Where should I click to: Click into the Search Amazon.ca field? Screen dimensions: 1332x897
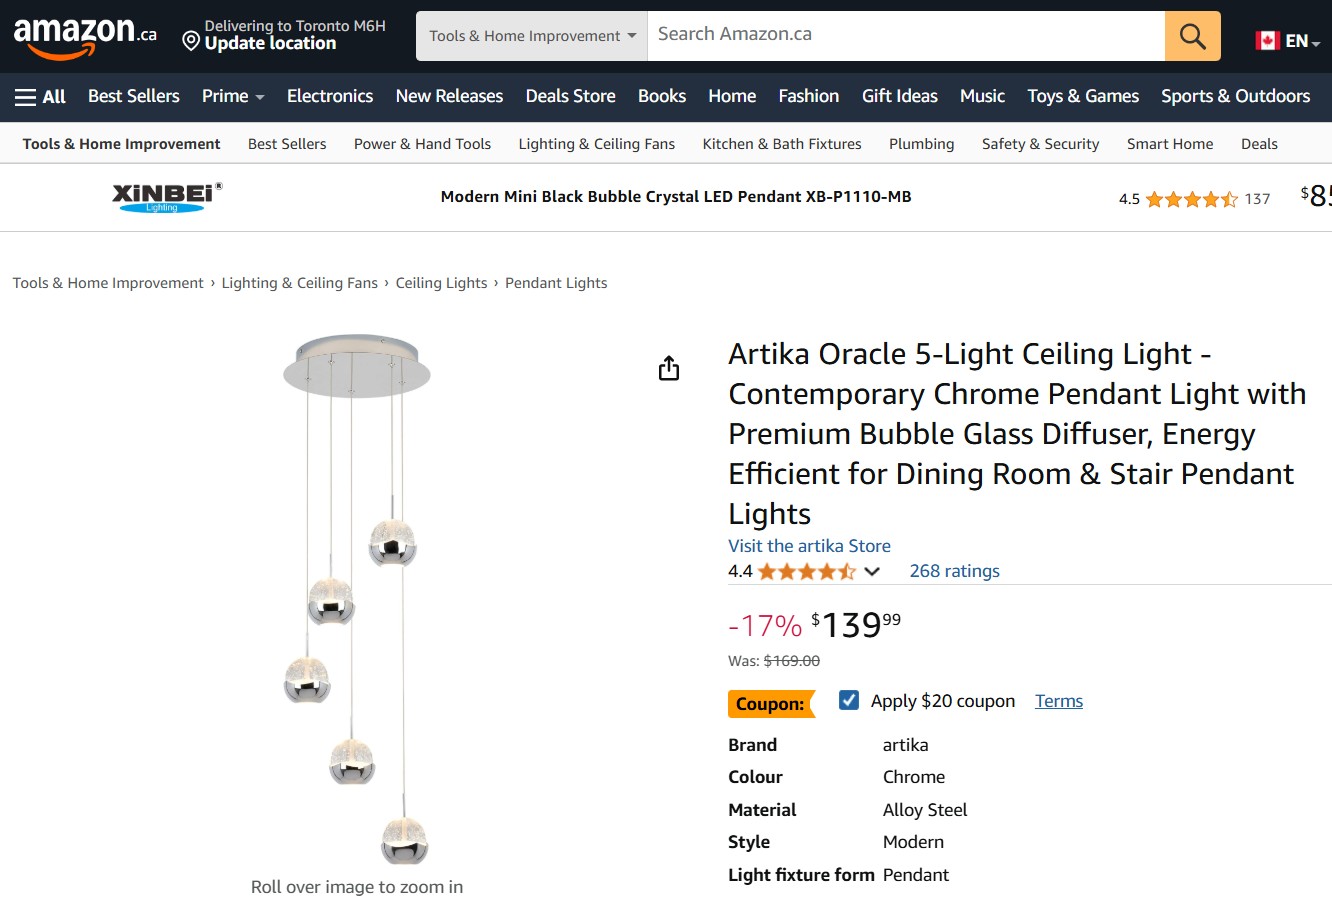tap(905, 36)
